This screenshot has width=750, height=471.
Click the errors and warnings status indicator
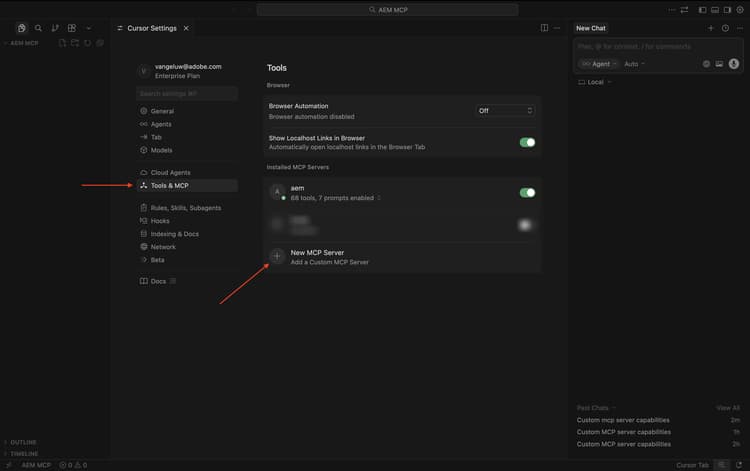pyautogui.click(x=73, y=465)
